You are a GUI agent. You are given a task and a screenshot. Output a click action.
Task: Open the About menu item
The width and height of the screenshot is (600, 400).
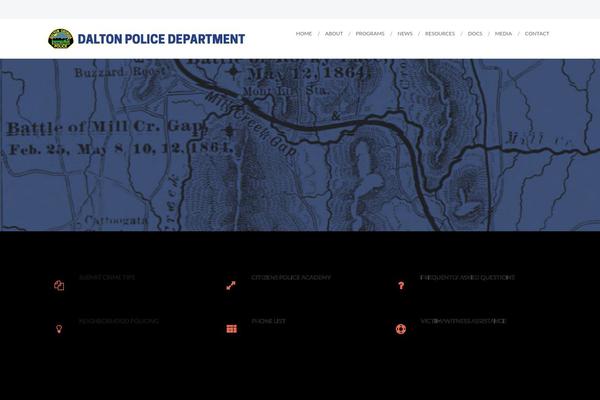coord(334,34)
